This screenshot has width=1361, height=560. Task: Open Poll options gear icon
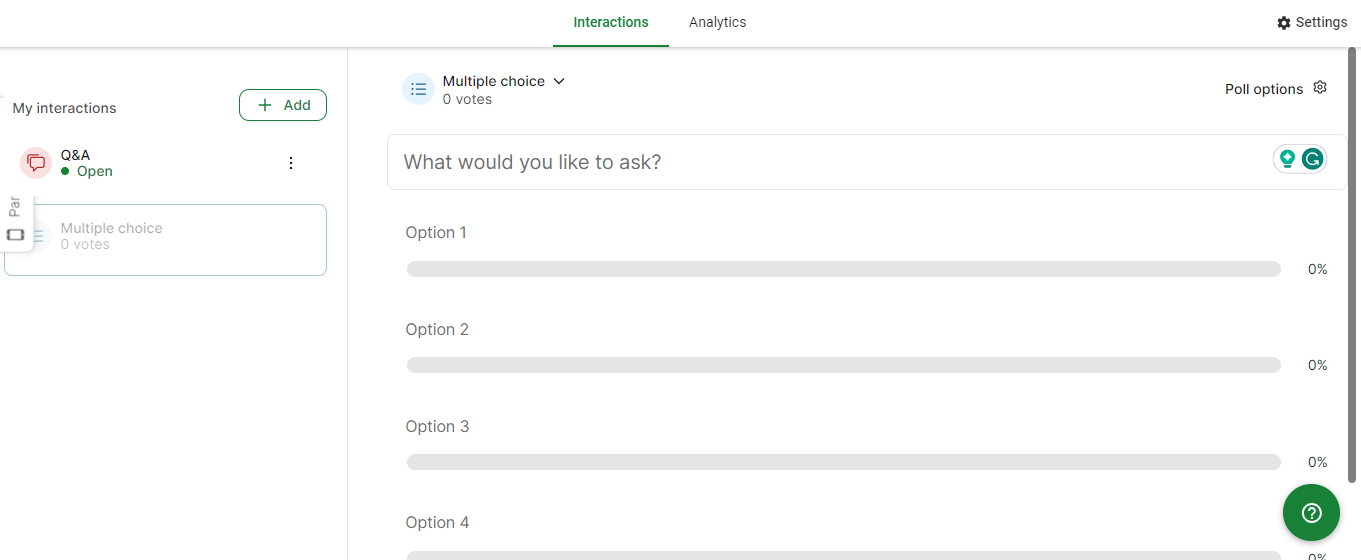pos(1320,88)
